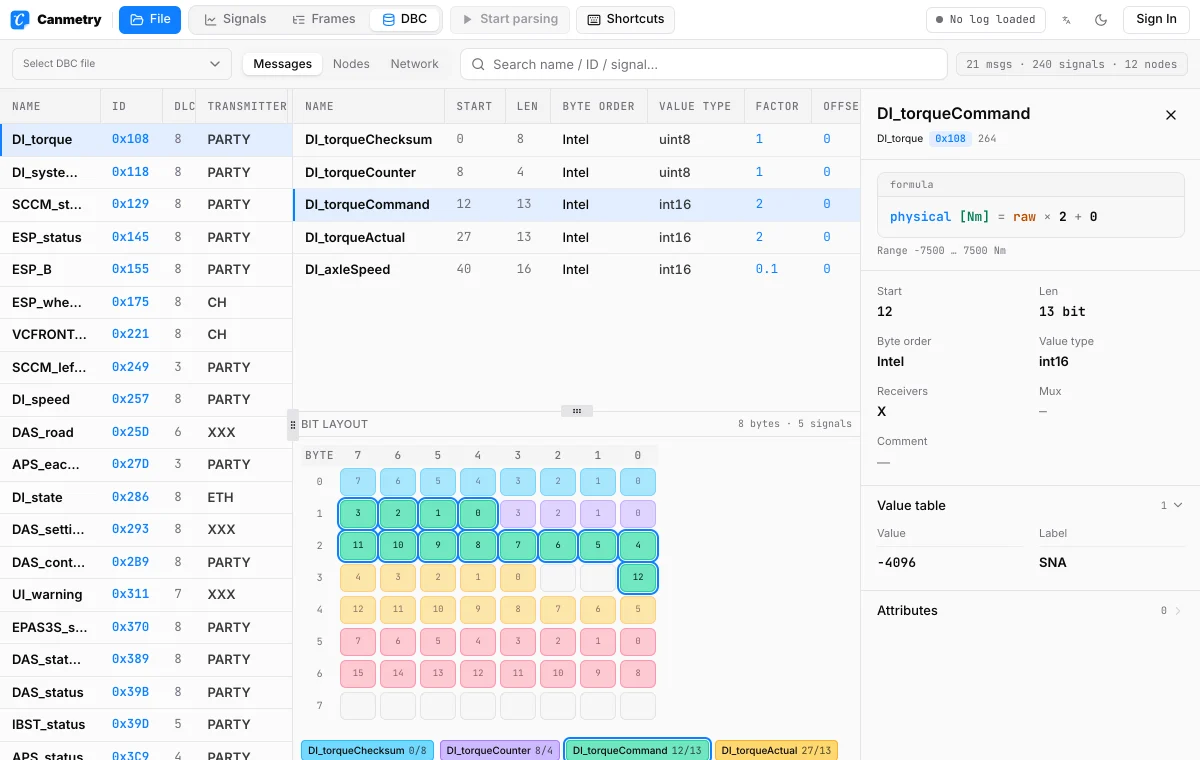
Task: Select the DBC tab
Action: (405, 19)
